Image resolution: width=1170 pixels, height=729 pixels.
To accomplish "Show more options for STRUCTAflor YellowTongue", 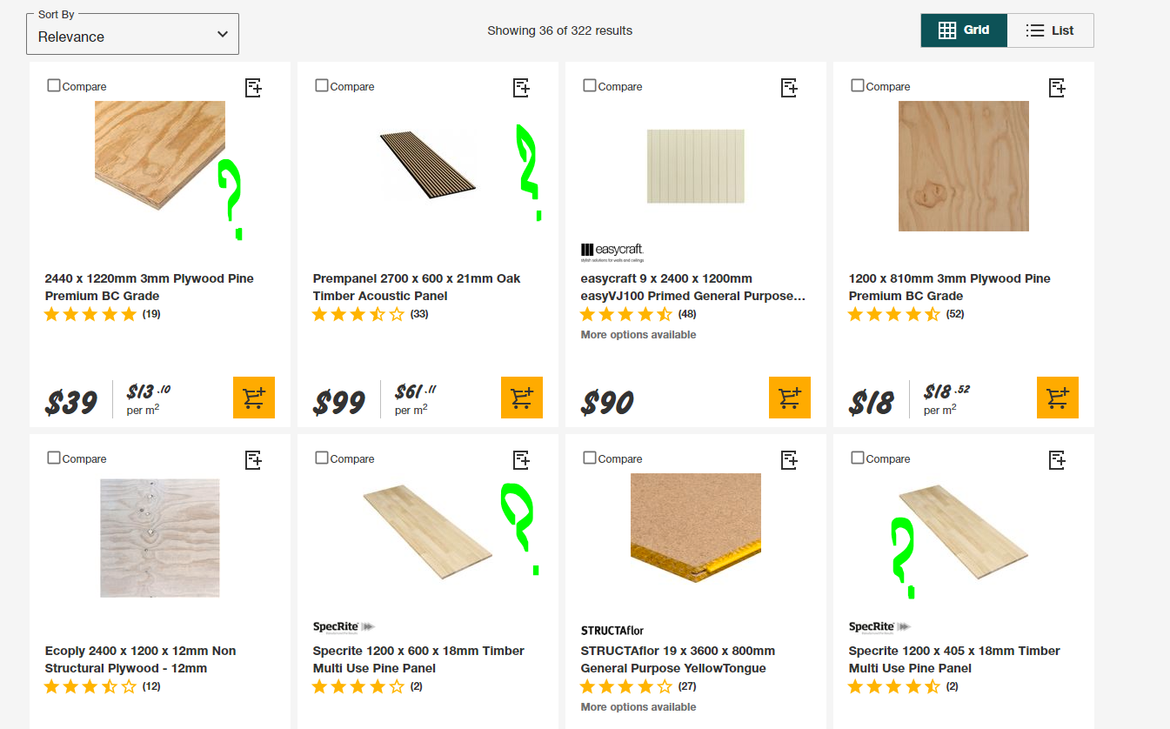I will (x=638, y=707).
